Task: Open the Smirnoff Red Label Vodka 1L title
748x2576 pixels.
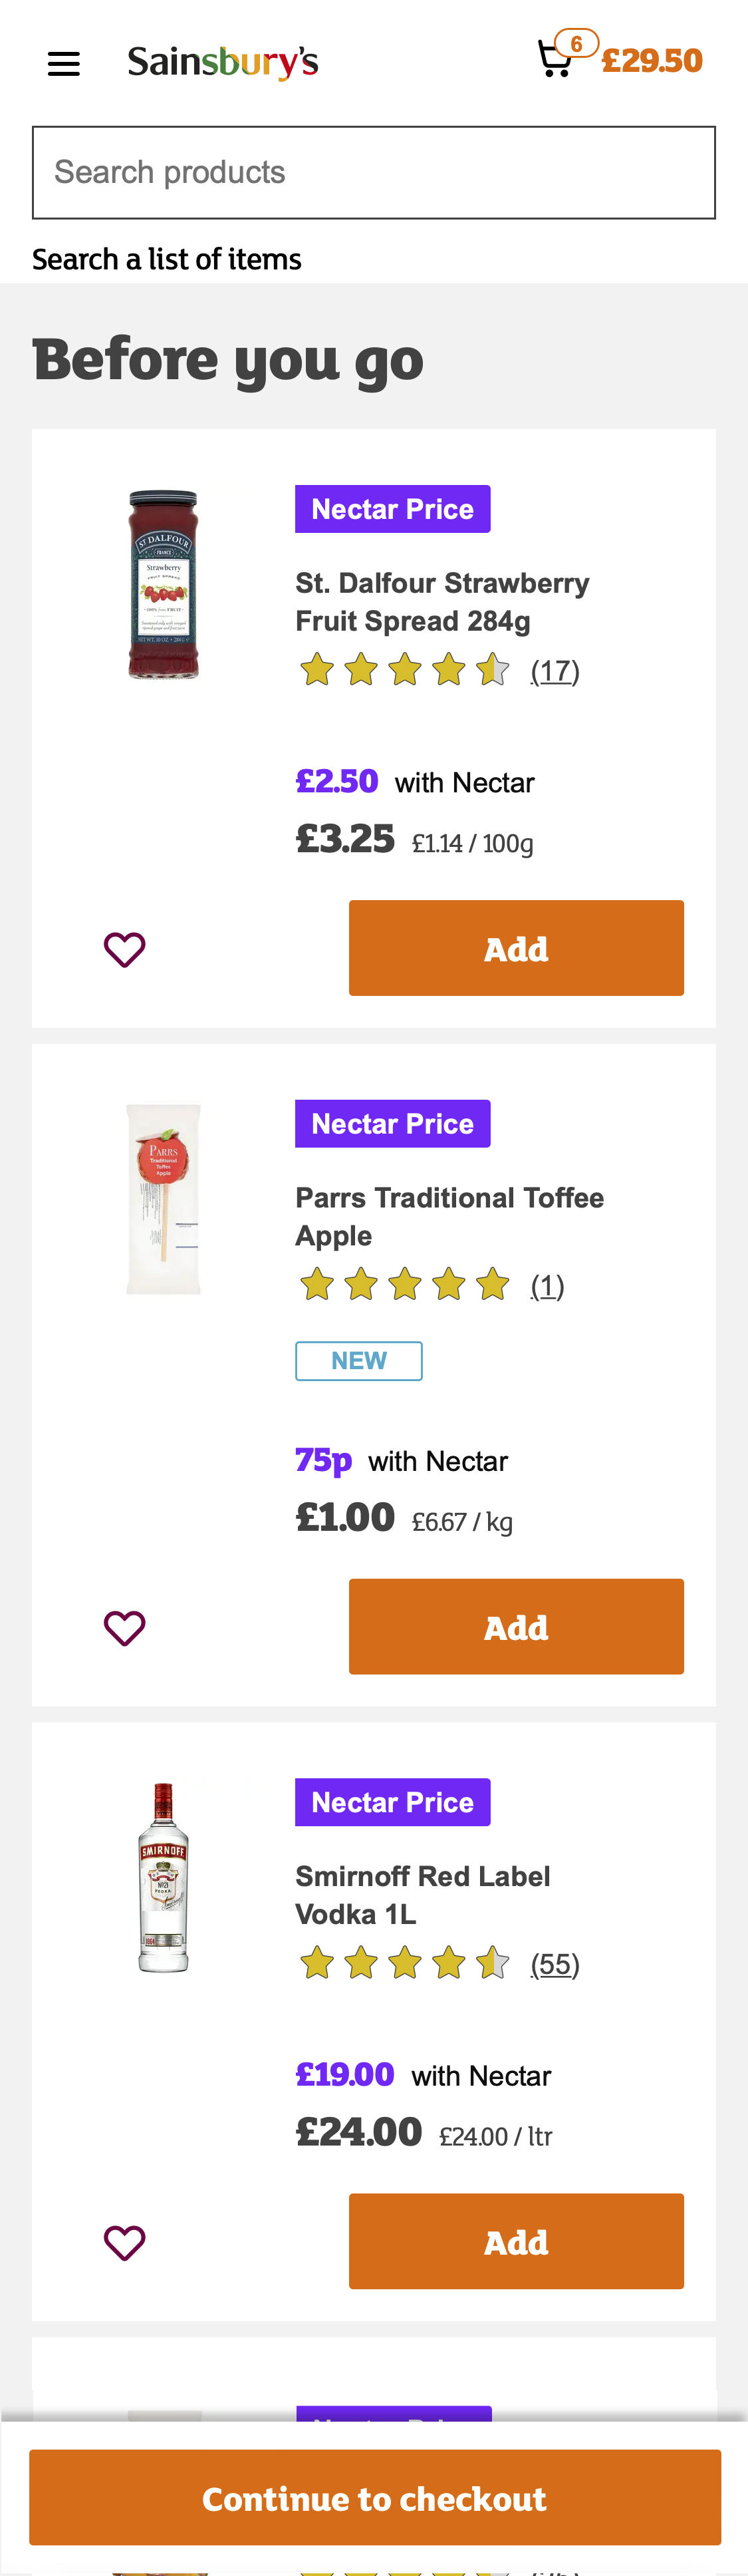Action: 422,1894
